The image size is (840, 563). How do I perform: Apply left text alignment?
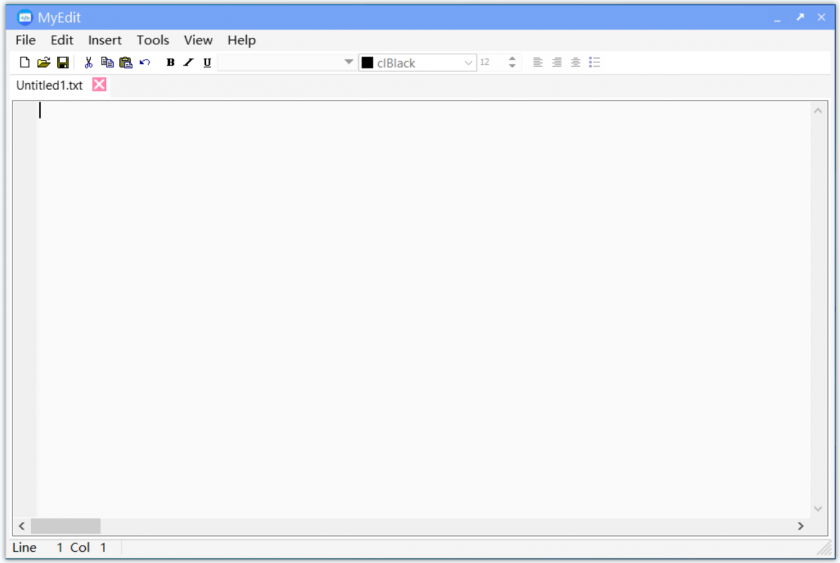coord(538,62)
